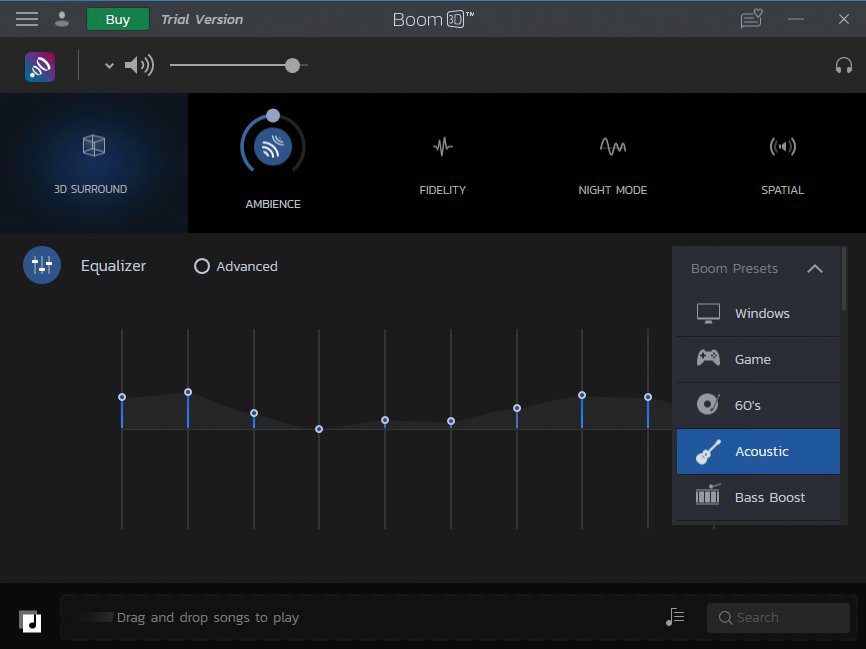Click the first equalizer band handle
The image size is (866, 649).
[122, 397]
